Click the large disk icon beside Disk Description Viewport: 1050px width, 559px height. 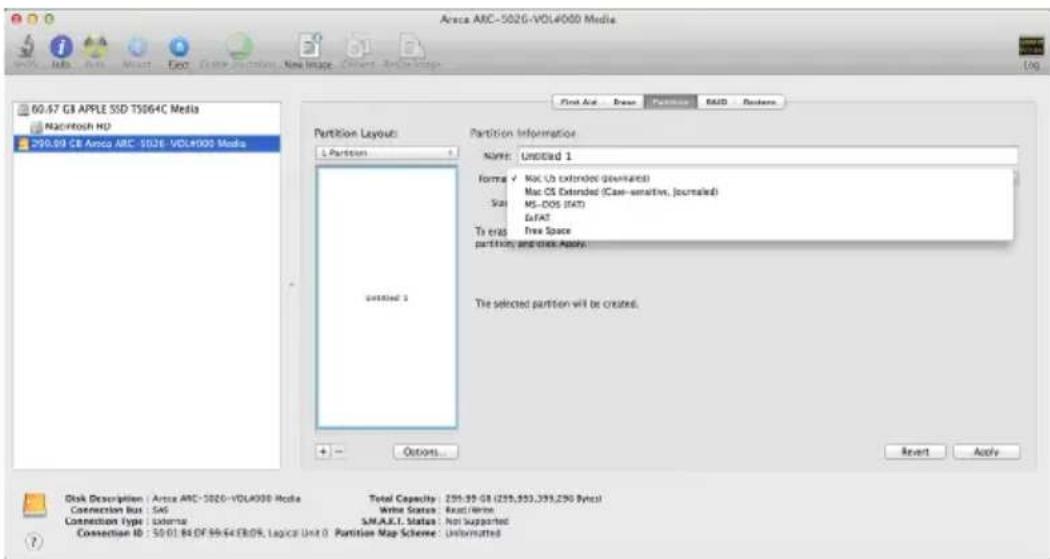click(34, 505)
